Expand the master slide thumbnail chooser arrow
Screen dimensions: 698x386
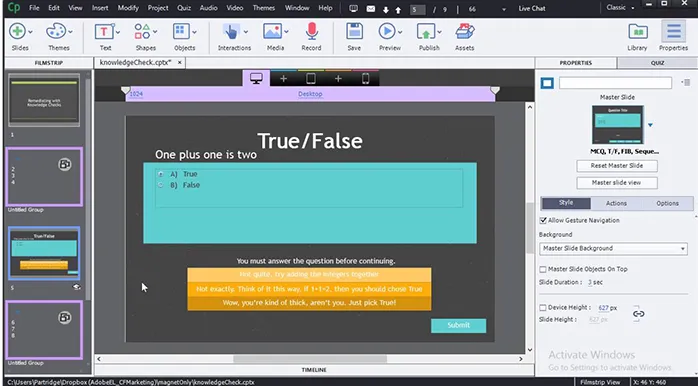coord(650,125)
